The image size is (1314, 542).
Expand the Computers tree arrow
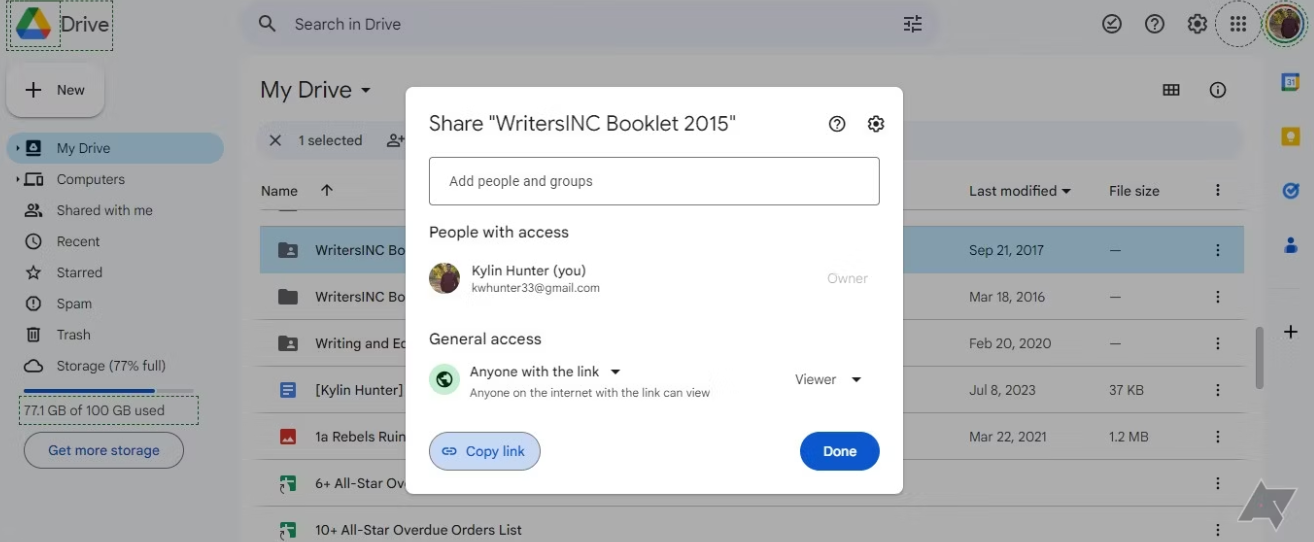pos(17,179)
